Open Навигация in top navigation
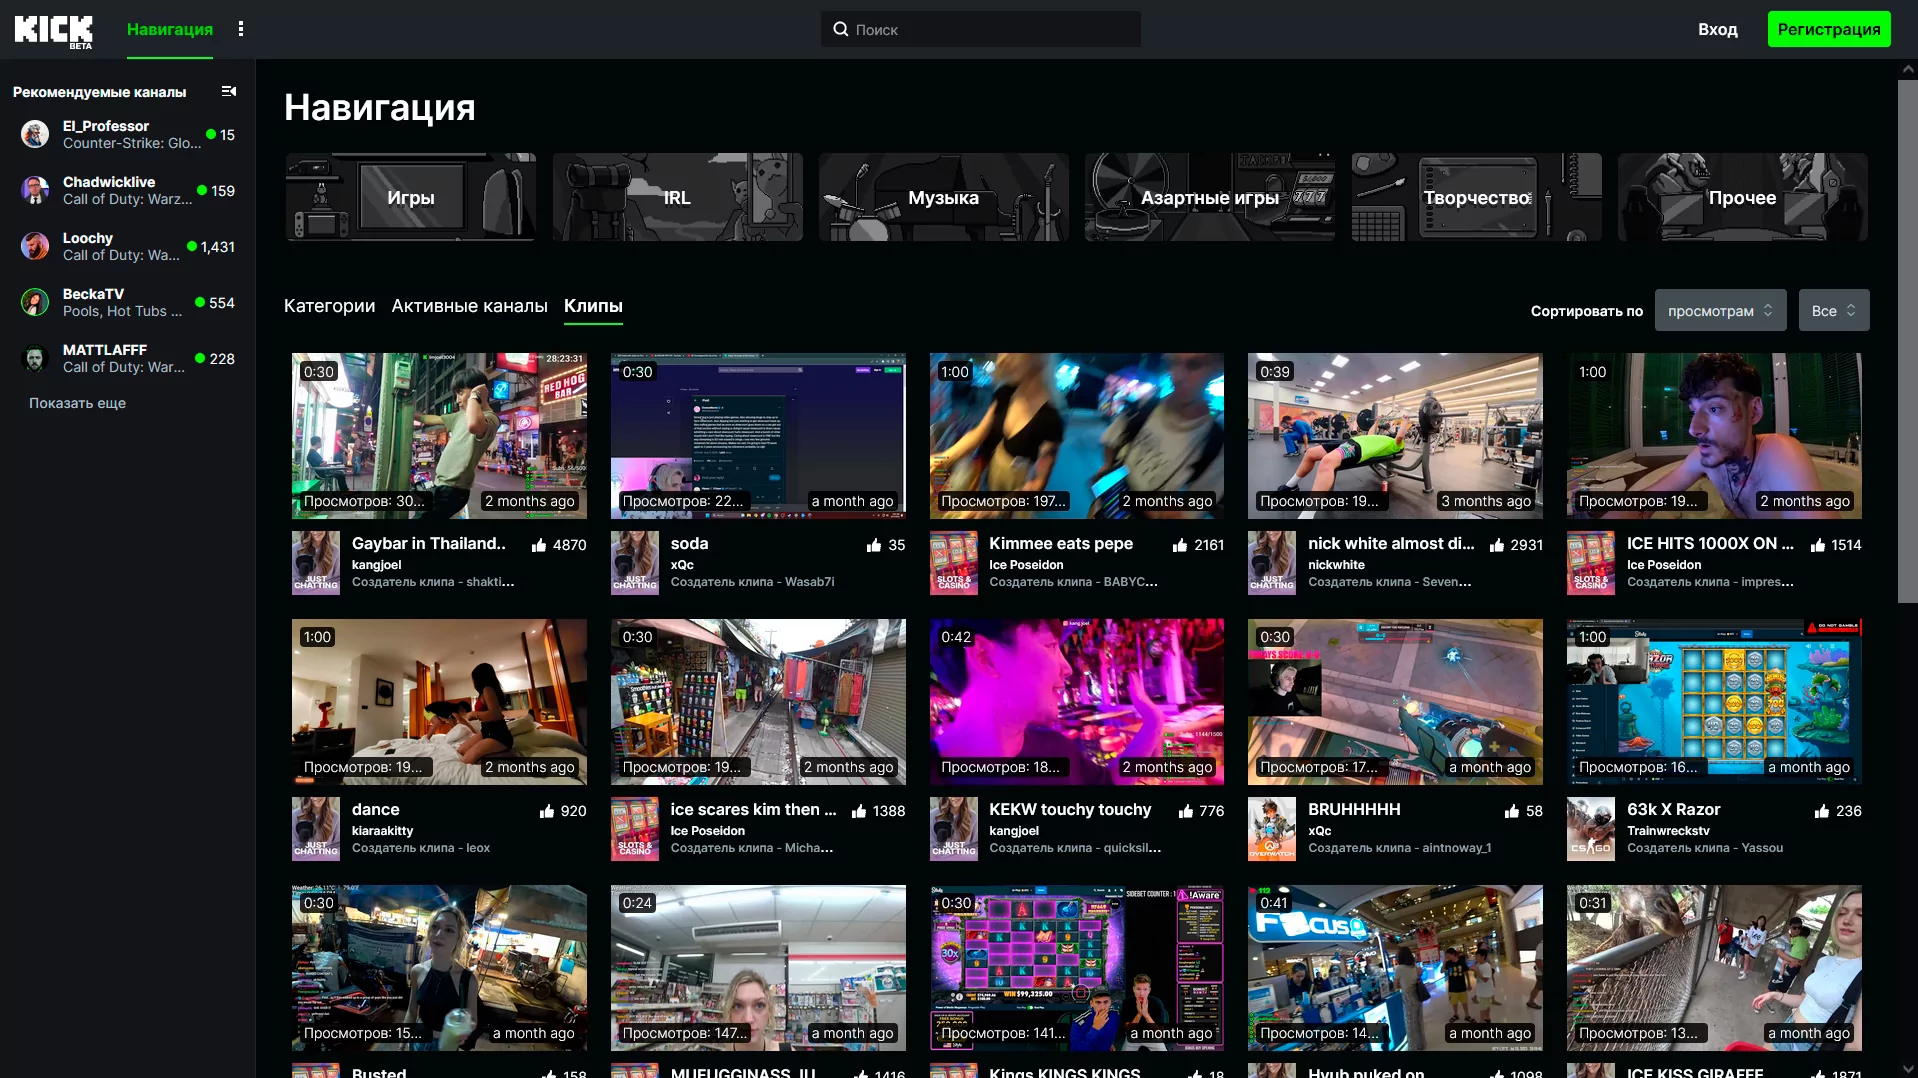The width and height of the screenshot is (1918, 1078). (x=170, y=29)
